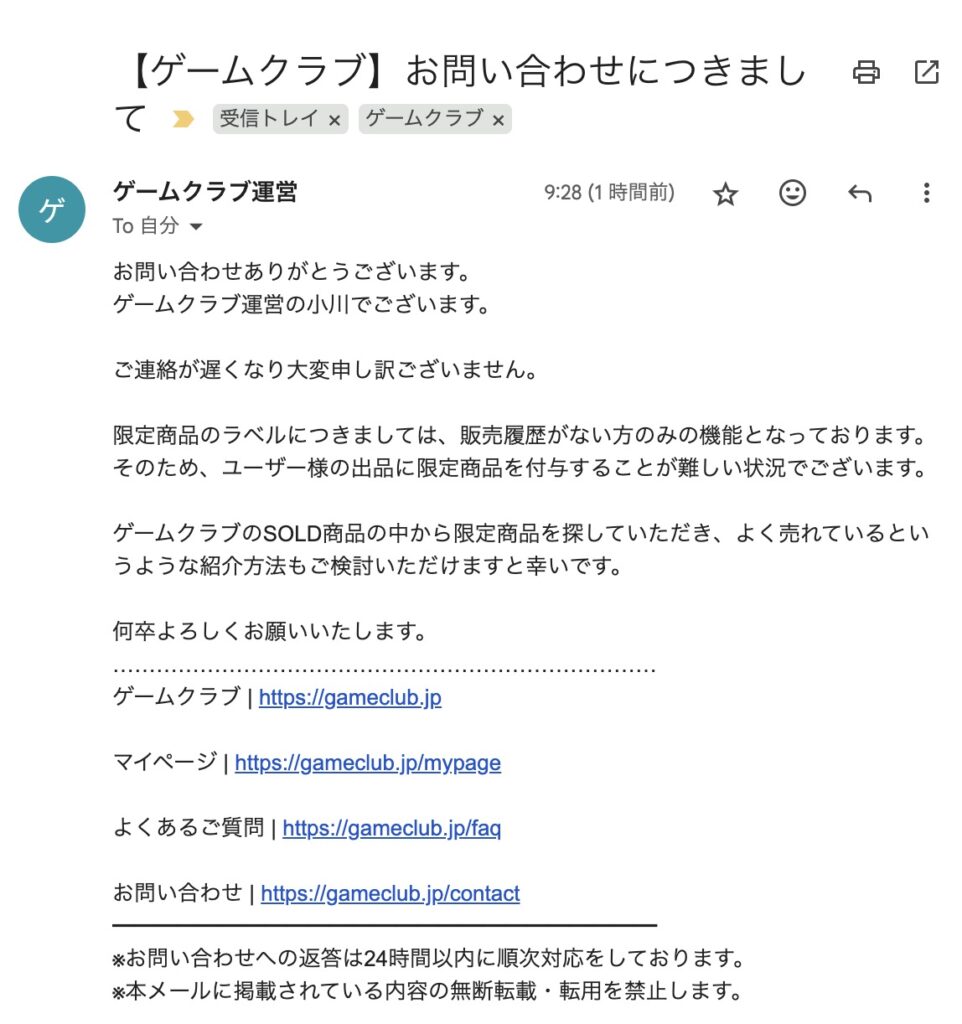This screenshot has height=1024, width=962.
Task: Print this email with the printer icon
Action: pyautogui.click(x=866, y=72)
